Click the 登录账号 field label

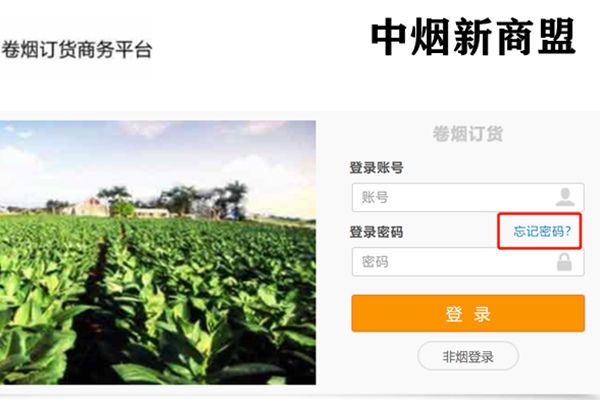coord(376,168)
